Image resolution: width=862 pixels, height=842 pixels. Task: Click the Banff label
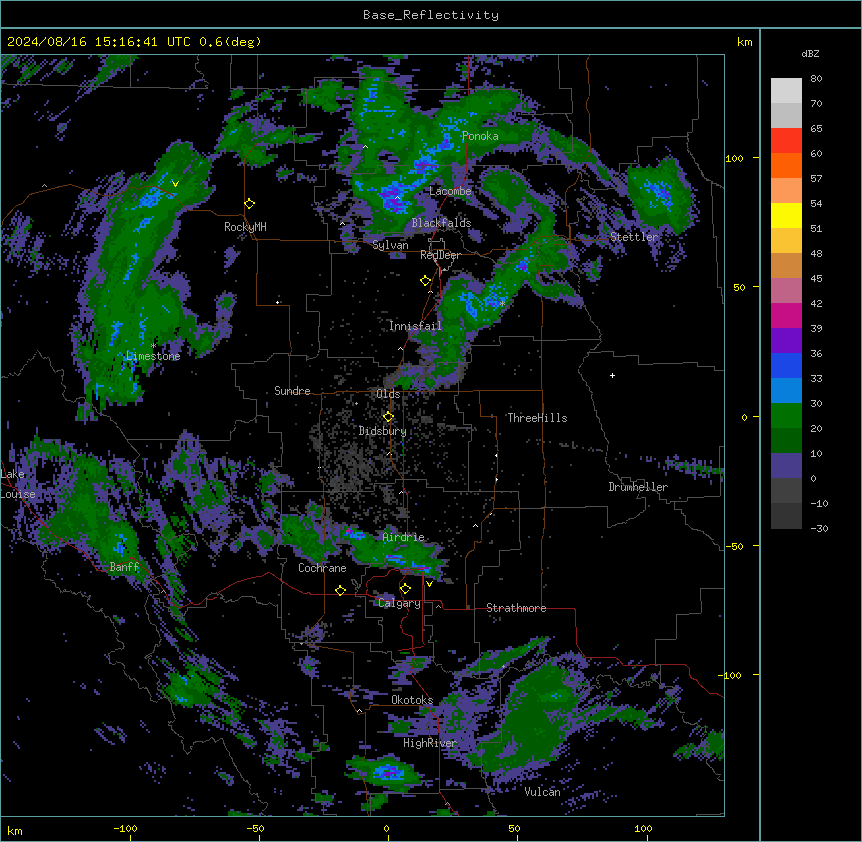pos(124,567)
